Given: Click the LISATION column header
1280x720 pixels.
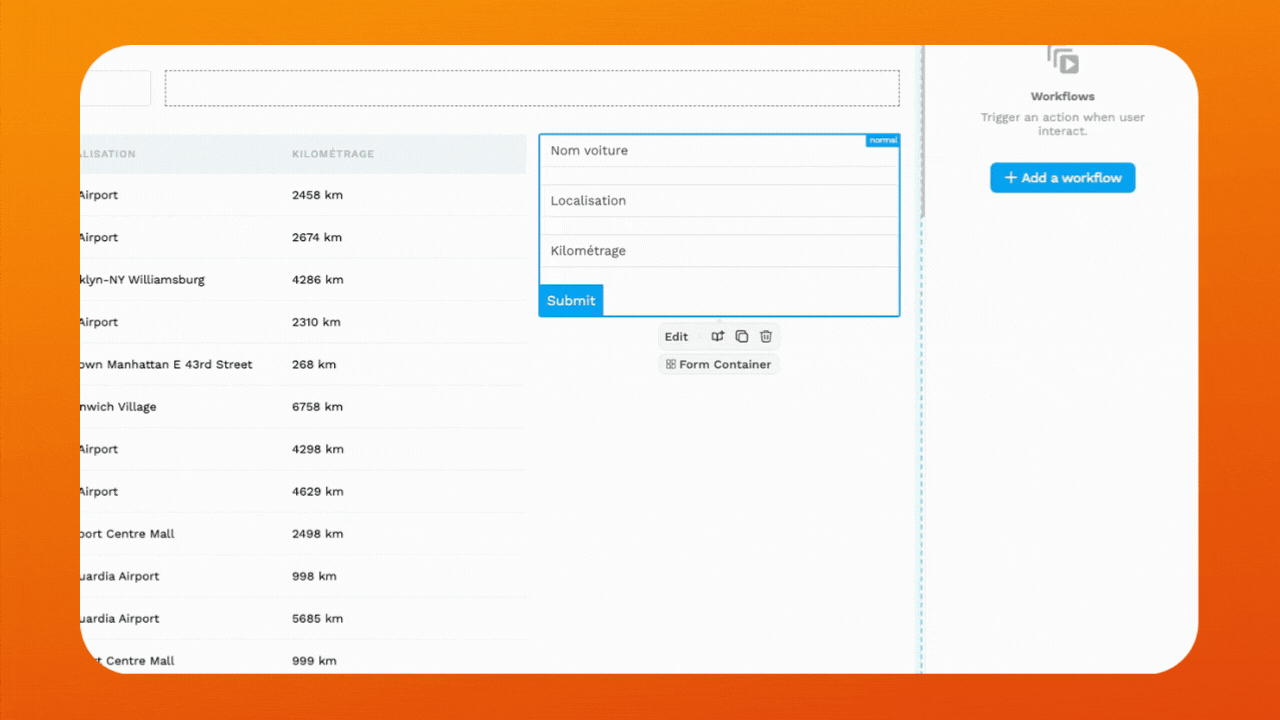Looking at the screenshot, I should (106, 153).
